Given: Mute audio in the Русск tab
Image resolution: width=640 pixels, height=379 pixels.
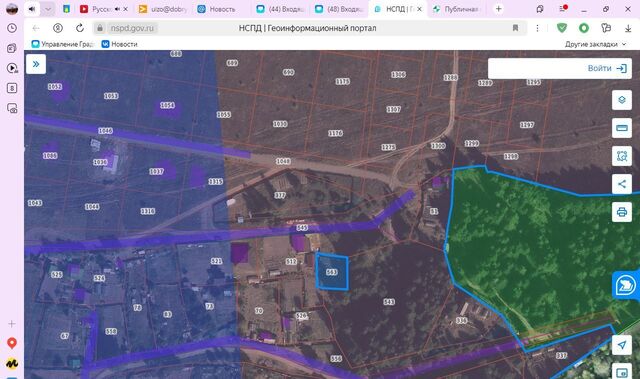Looking at the screenshot, I should [118, 9].
